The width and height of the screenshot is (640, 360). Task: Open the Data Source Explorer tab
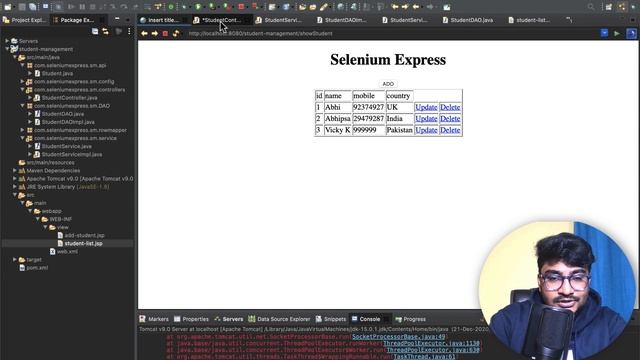[x=279, y=319]
